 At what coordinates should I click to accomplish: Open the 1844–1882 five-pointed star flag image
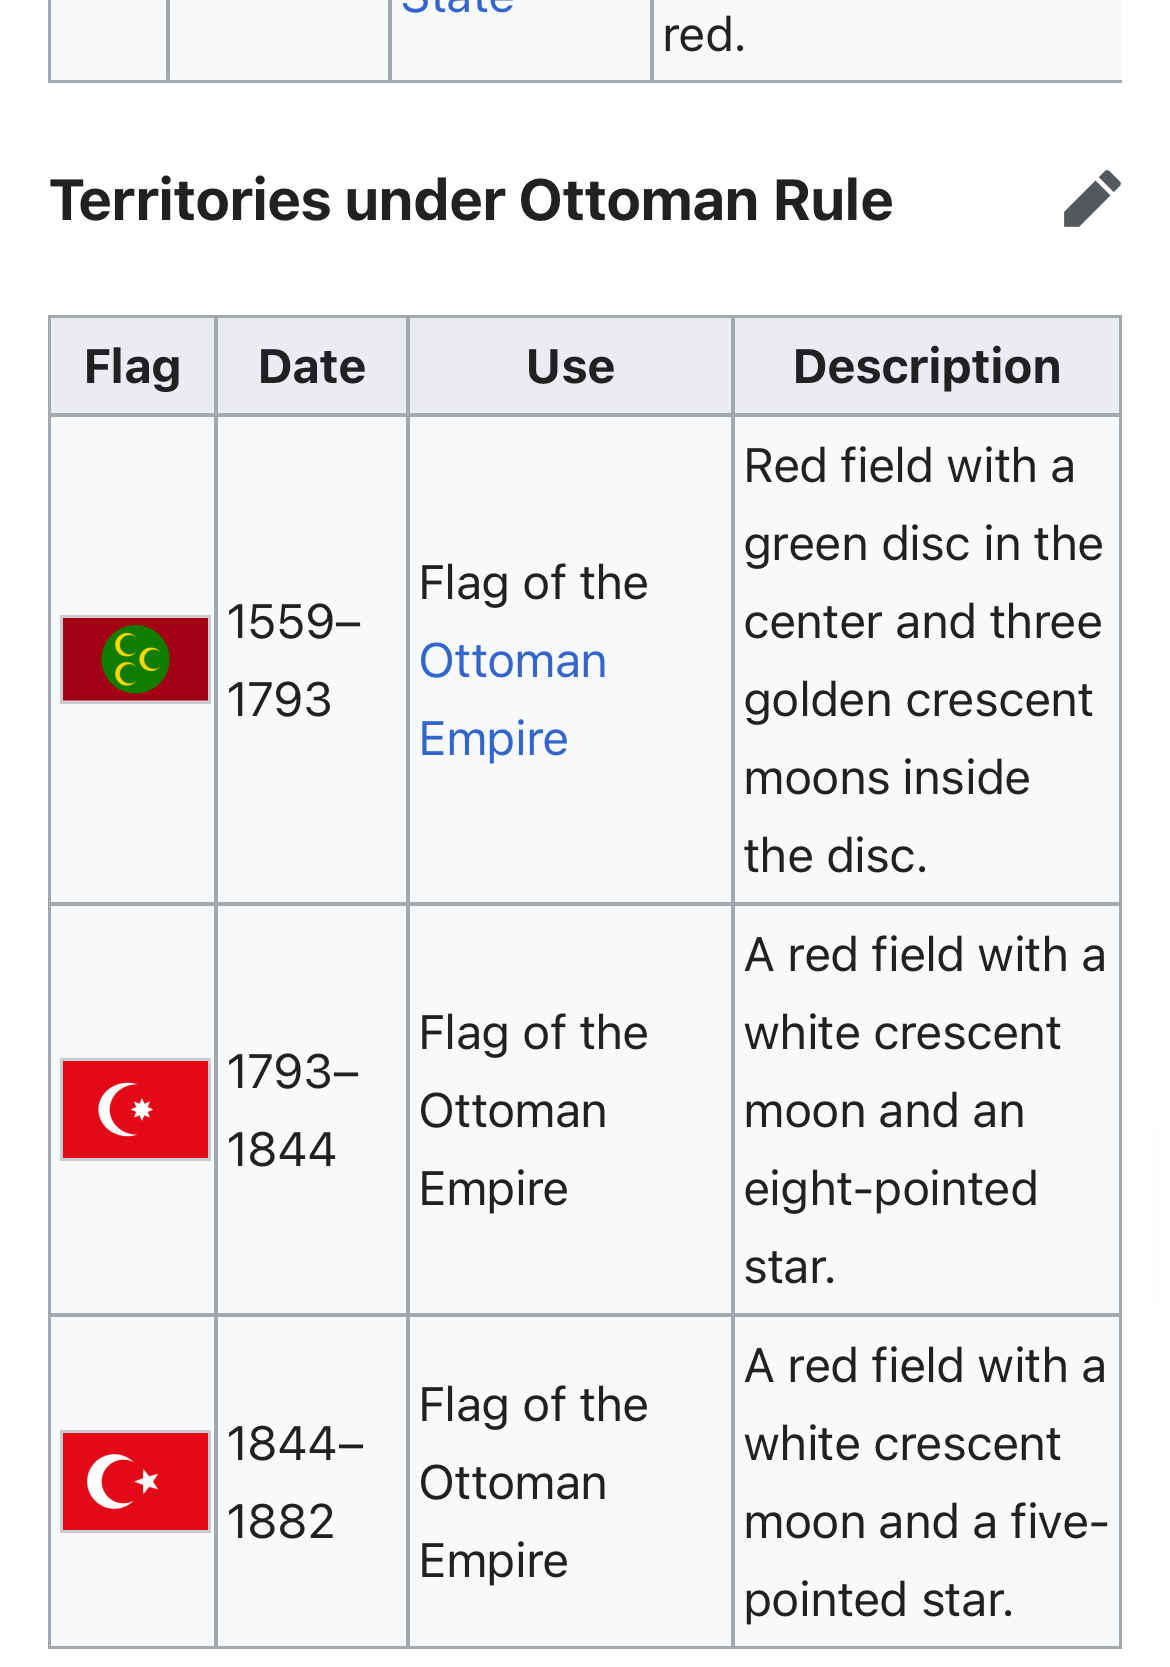[x=135, y=1482]
